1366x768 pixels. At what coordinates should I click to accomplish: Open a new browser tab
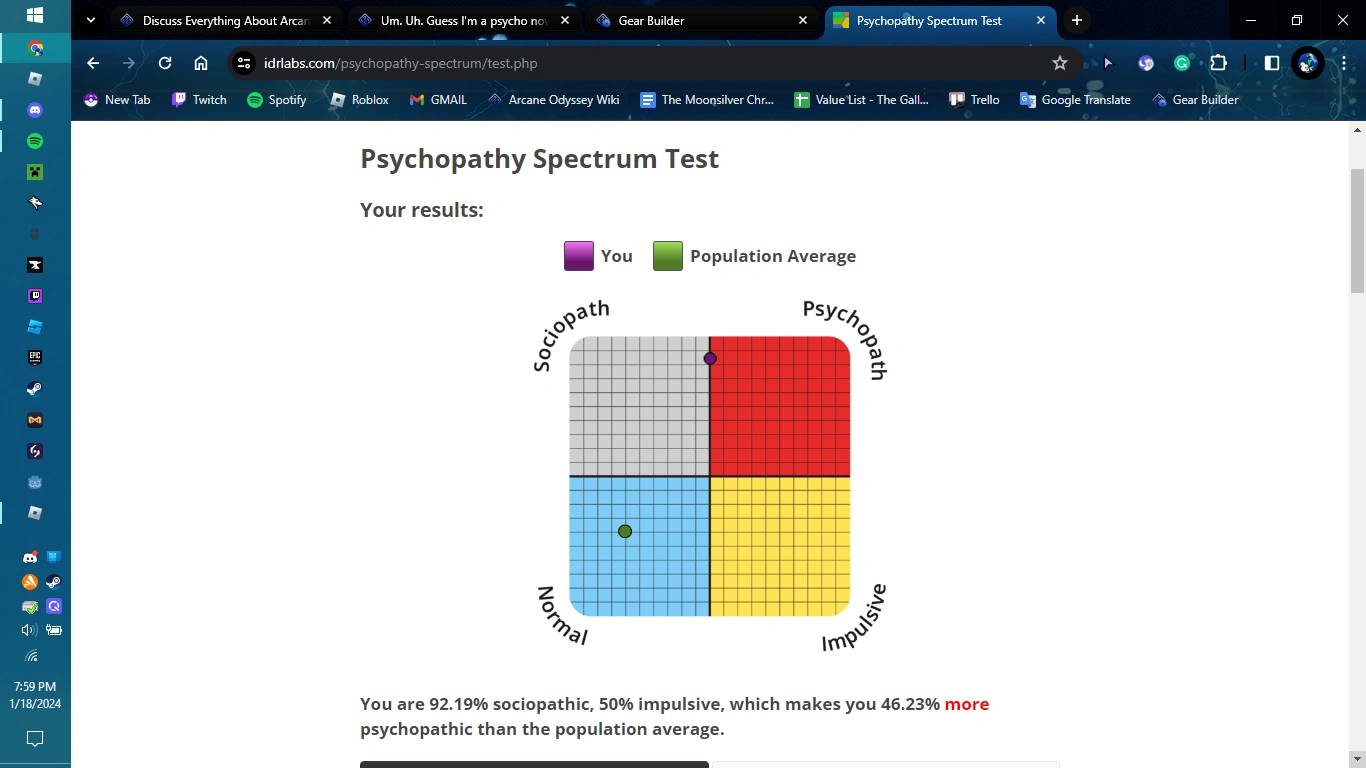pos(1077,20)
